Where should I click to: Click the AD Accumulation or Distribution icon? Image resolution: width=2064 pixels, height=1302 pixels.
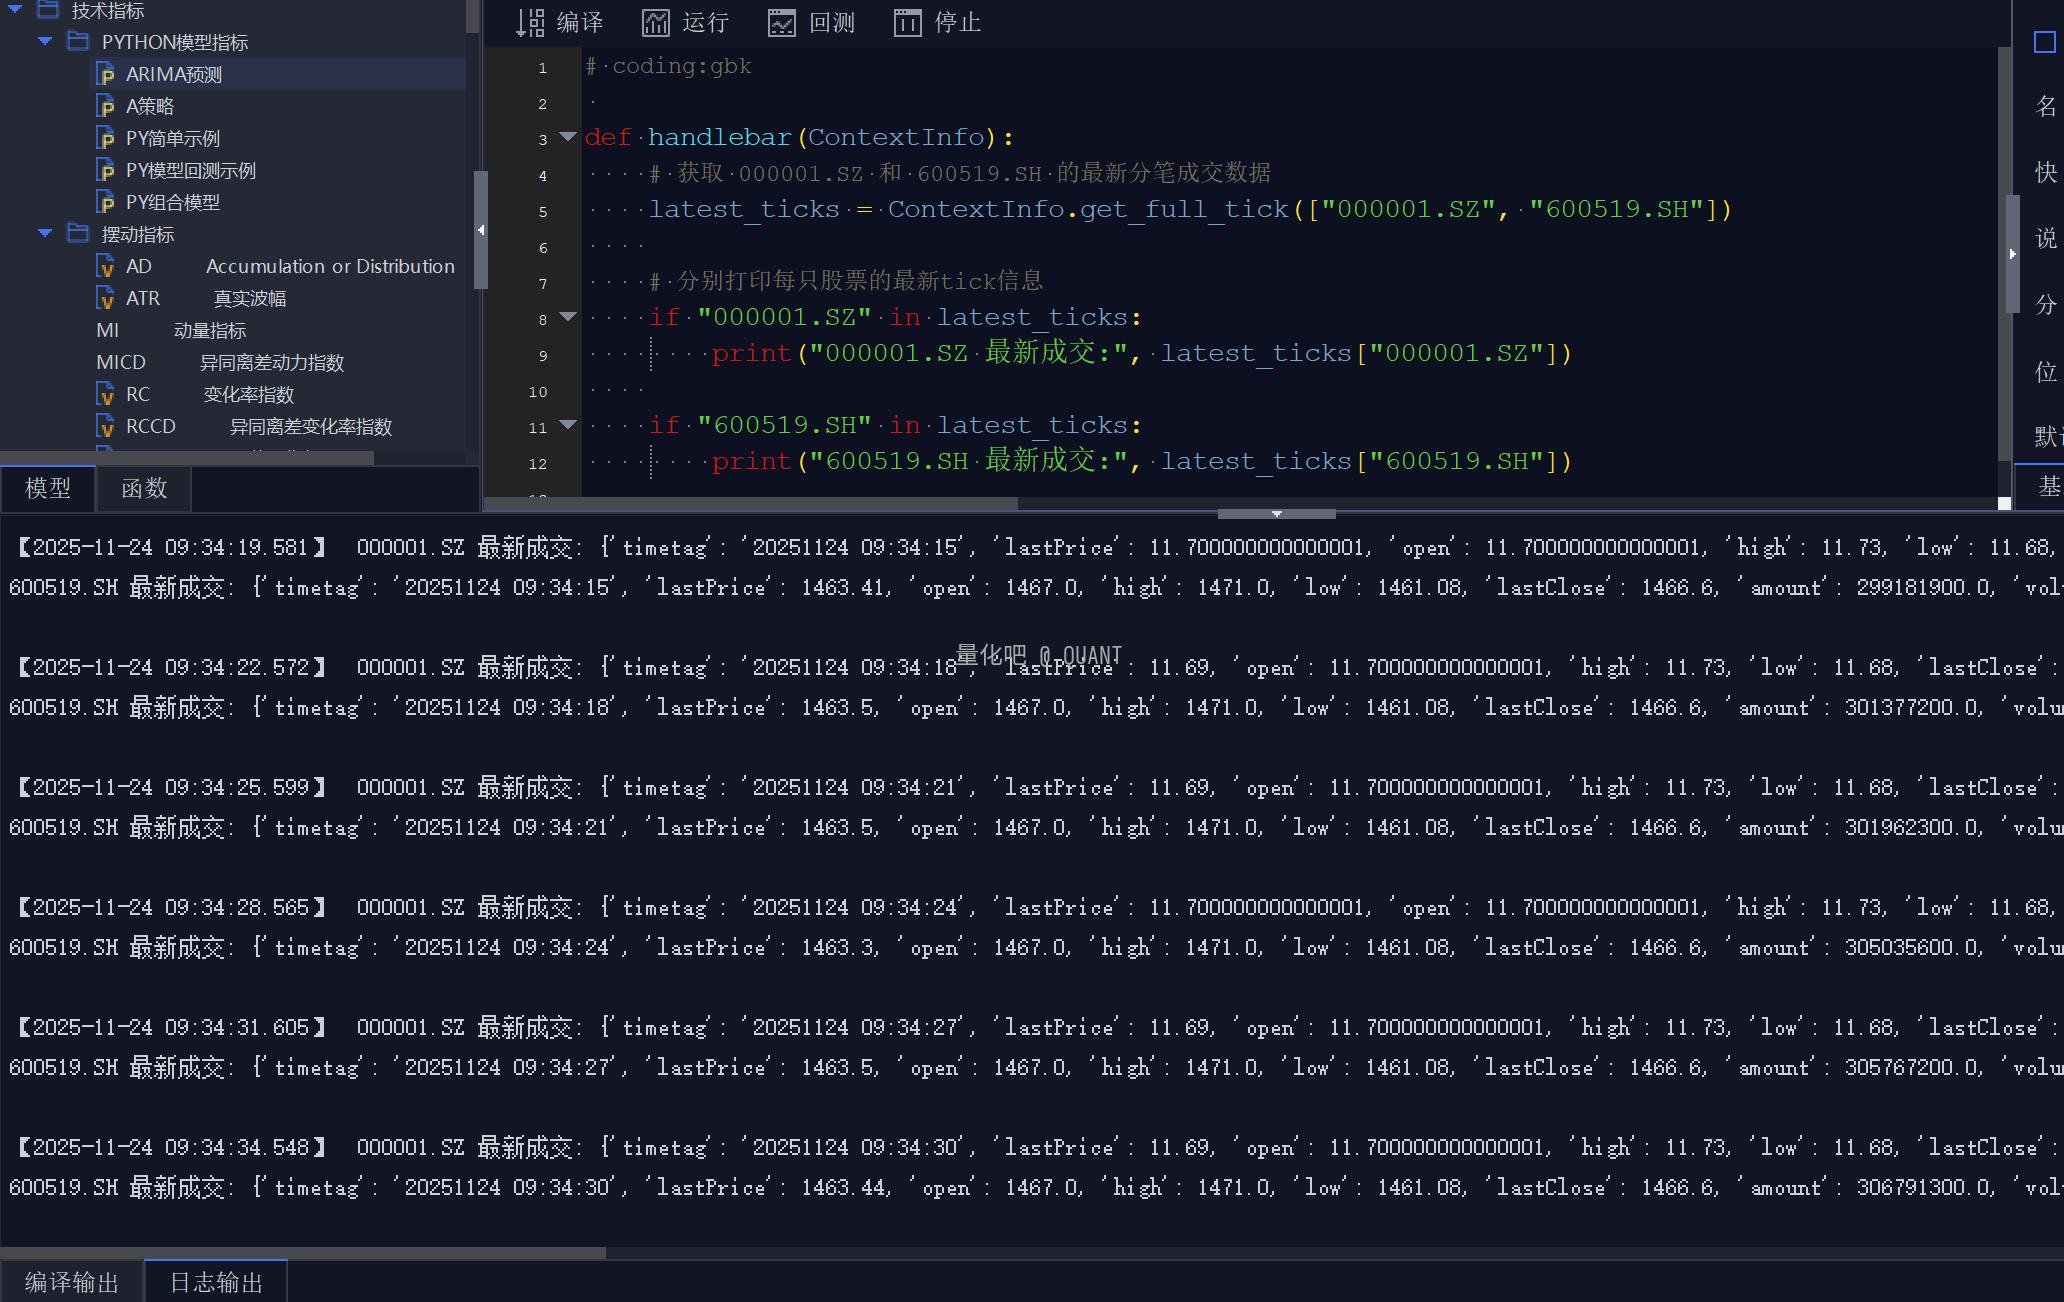pos(106,266)
